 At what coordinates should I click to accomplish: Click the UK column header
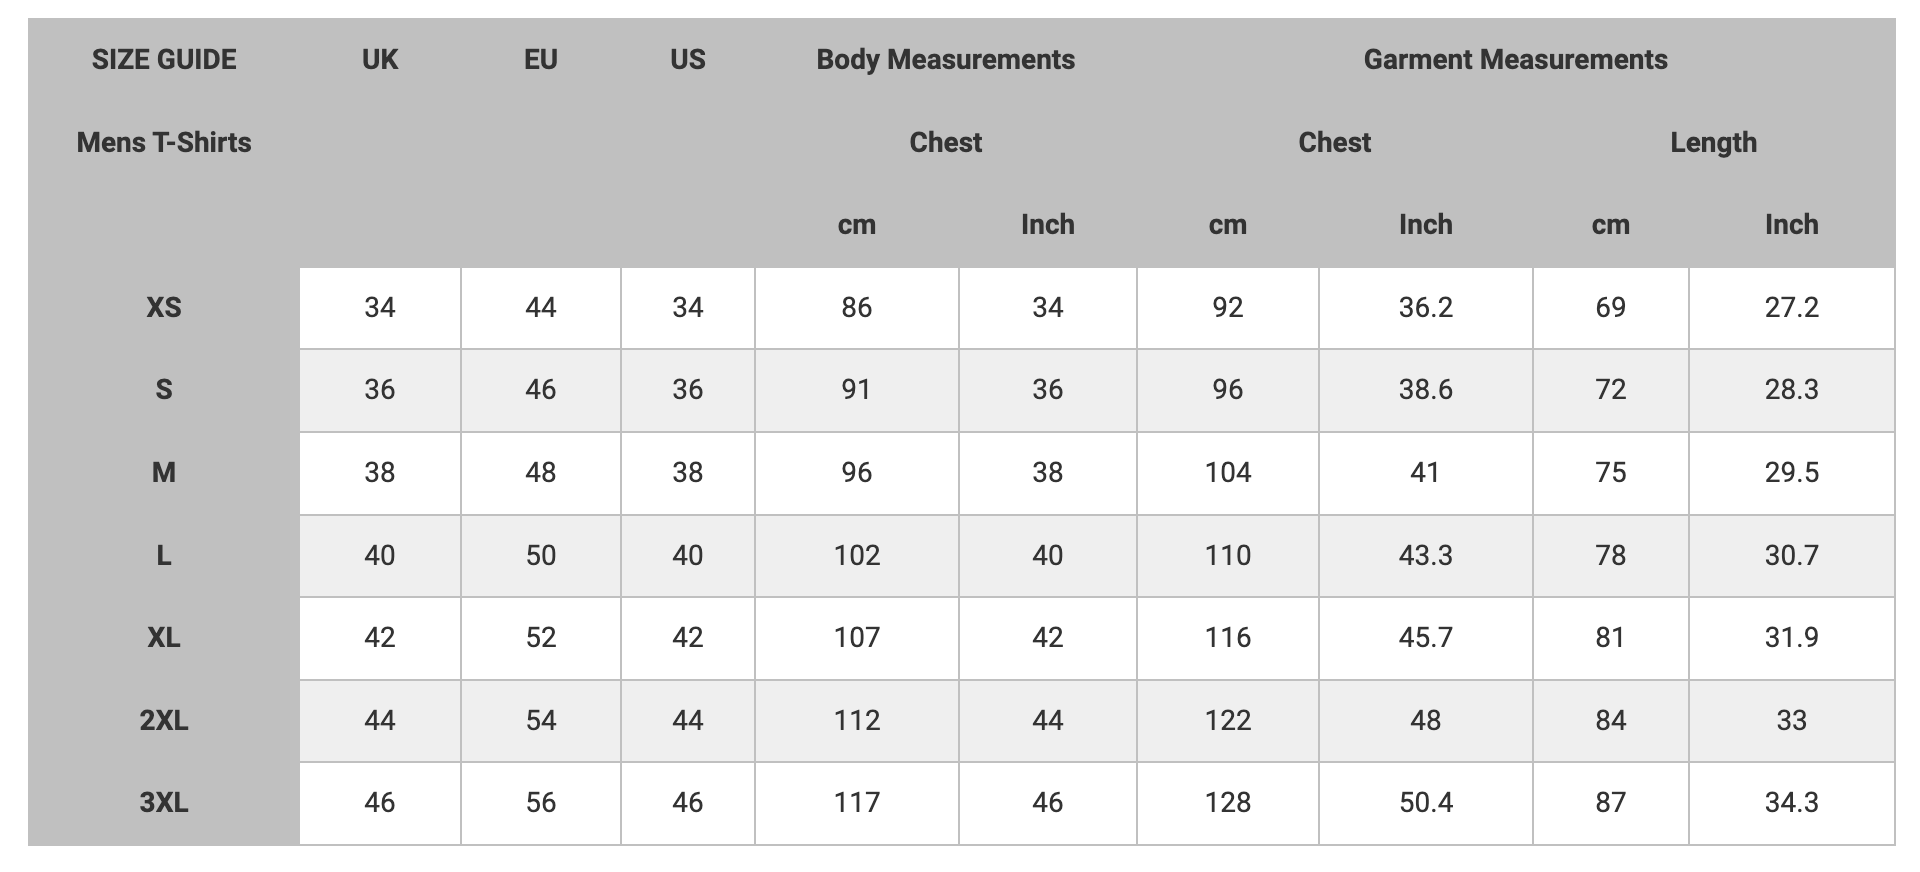coord(380,60)
